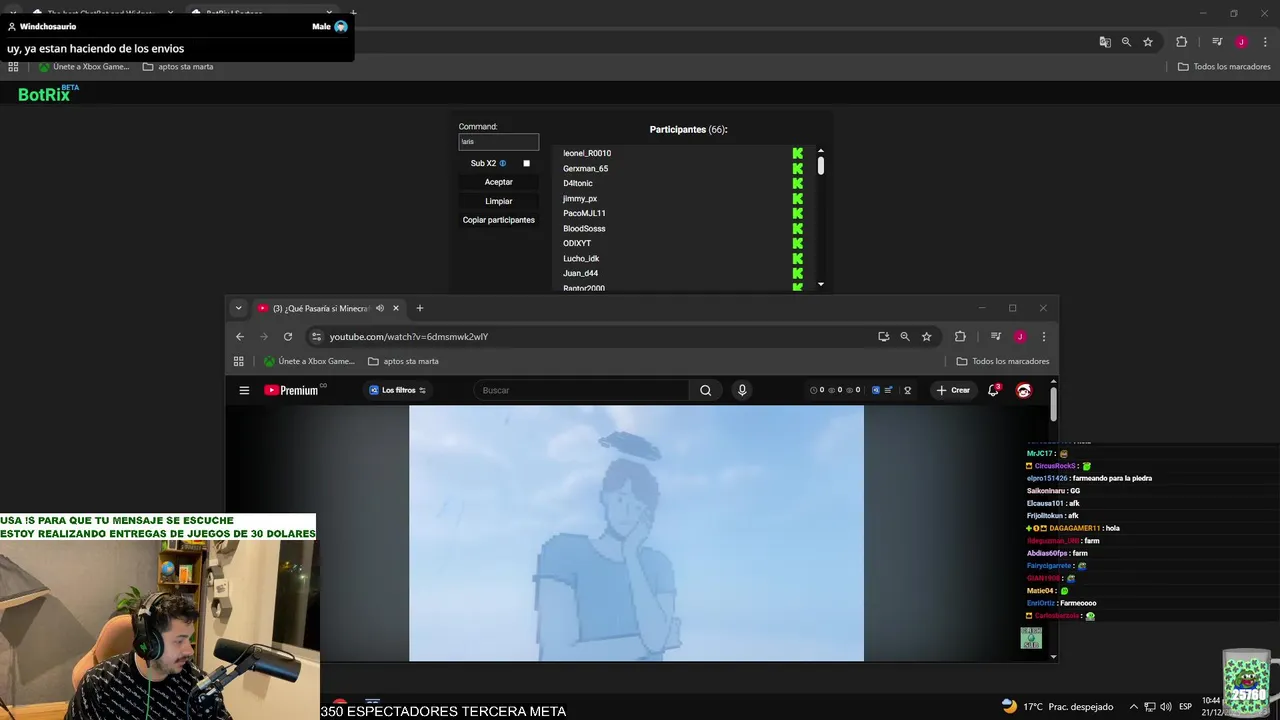Enable the Sub X2 checkbox
1280x720 pixels.
coord(526,163)
